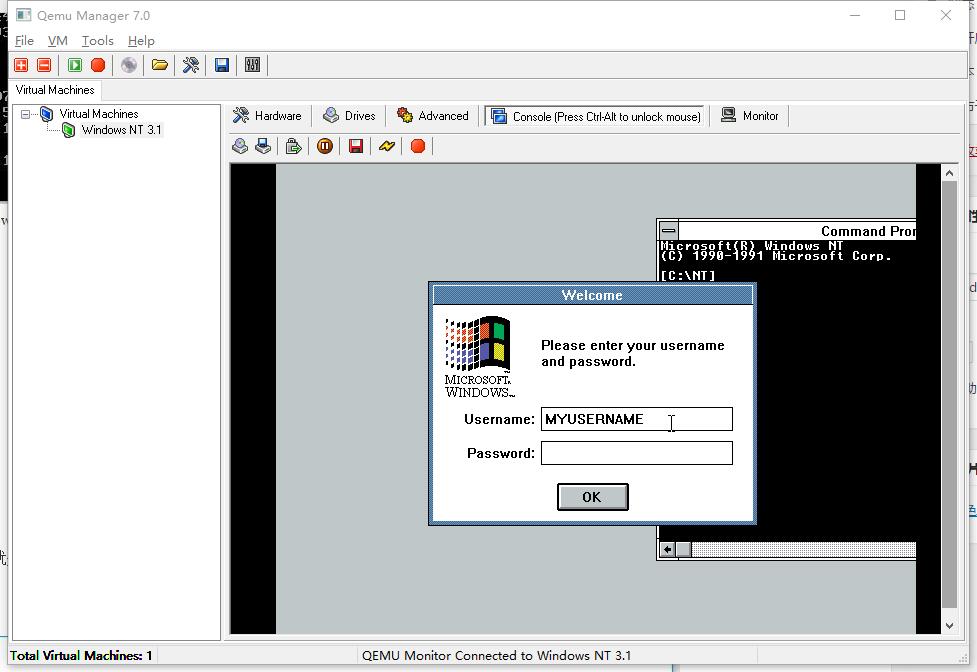This screenshot has height=672, width=977.
Task: Switch to the Console tab
Action: tap(595, 116)
